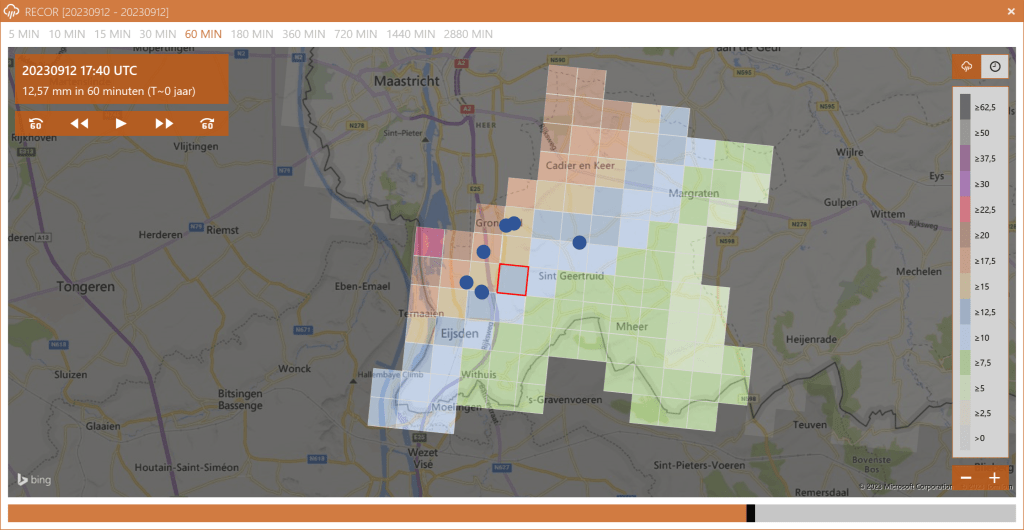Click the black timeline position marker
1024x530 pixels.
(751, 513)
